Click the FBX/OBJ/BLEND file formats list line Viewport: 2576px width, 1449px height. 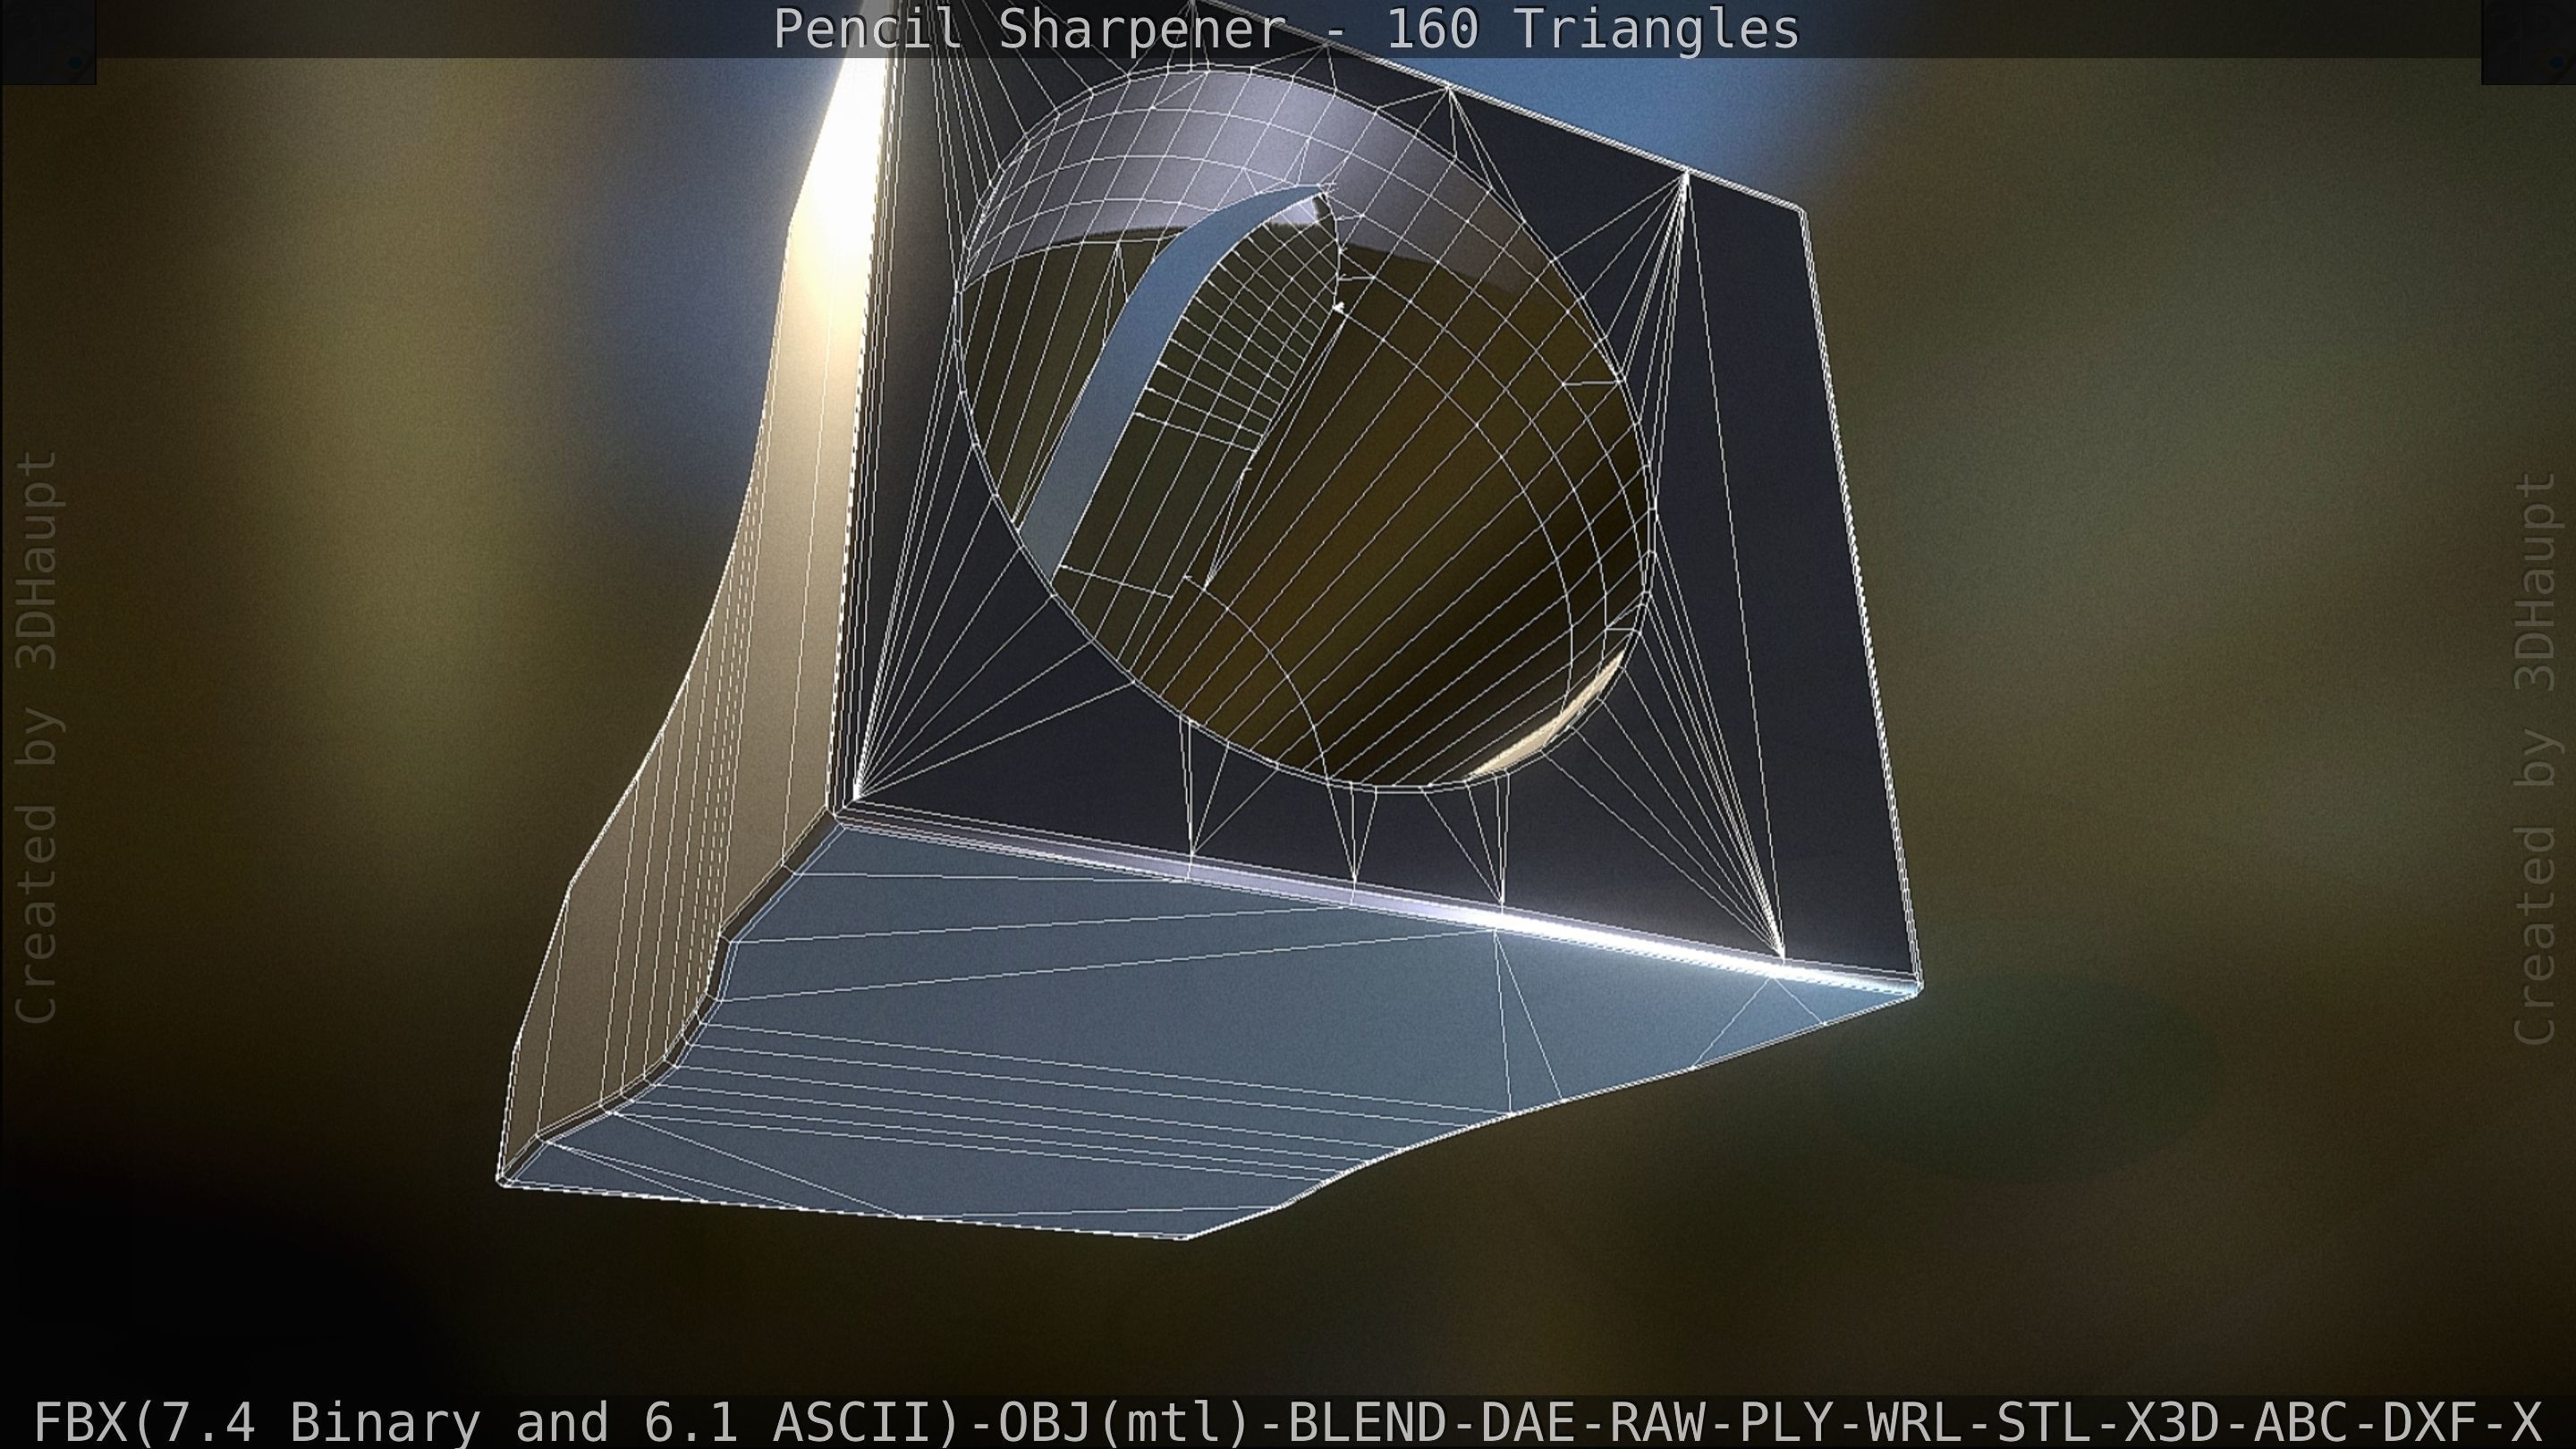(x=1287, y=1421)
